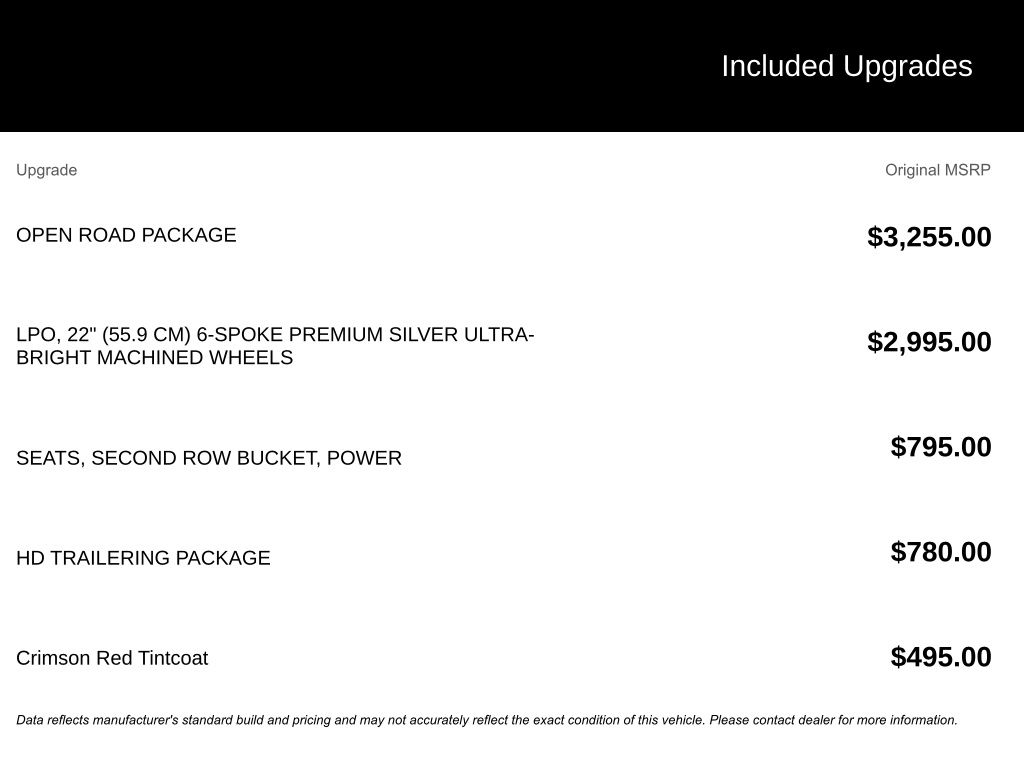1024x768 pixels.
Task: Click the BRIGHT MACHINED WHEELS text line
Action: click(154, 358)
